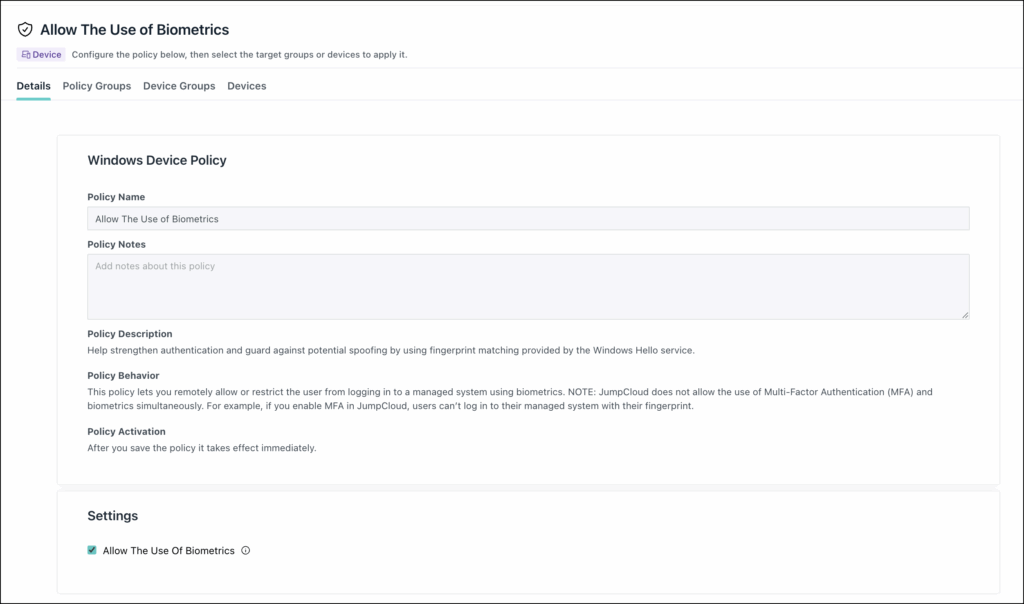Go to the Devices tab
The image size is (1024, 604).
(247, 86)
